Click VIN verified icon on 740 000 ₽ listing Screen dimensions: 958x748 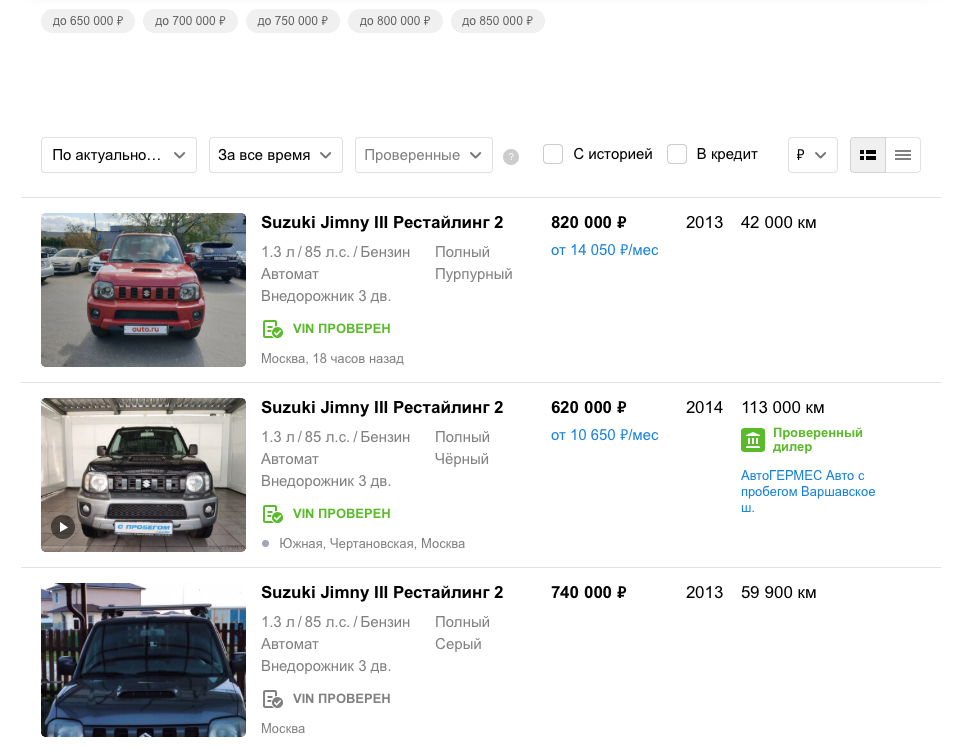coord(272,699)
